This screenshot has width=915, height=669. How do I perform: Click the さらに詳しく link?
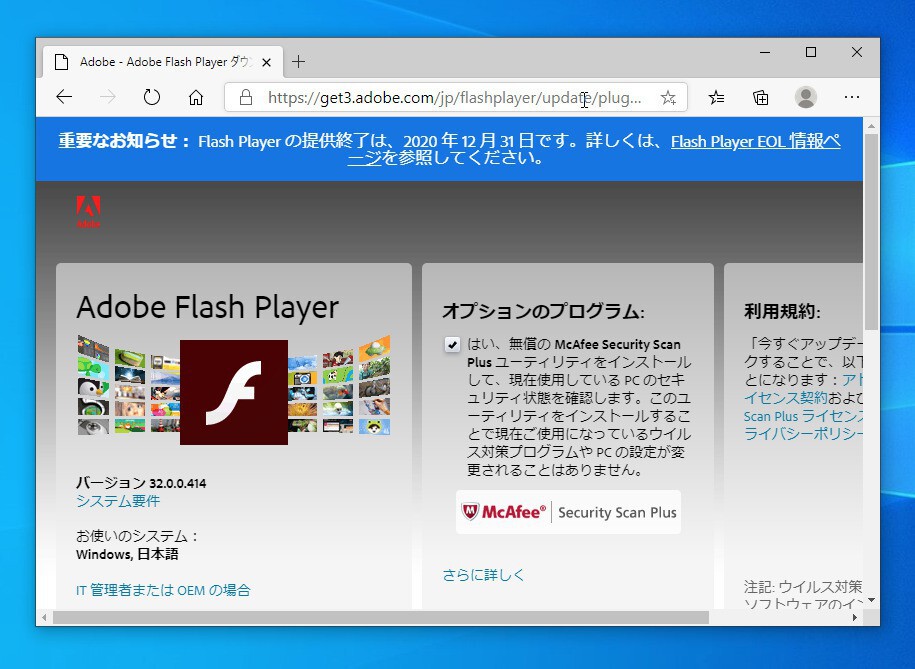click(x=484, y=575)
